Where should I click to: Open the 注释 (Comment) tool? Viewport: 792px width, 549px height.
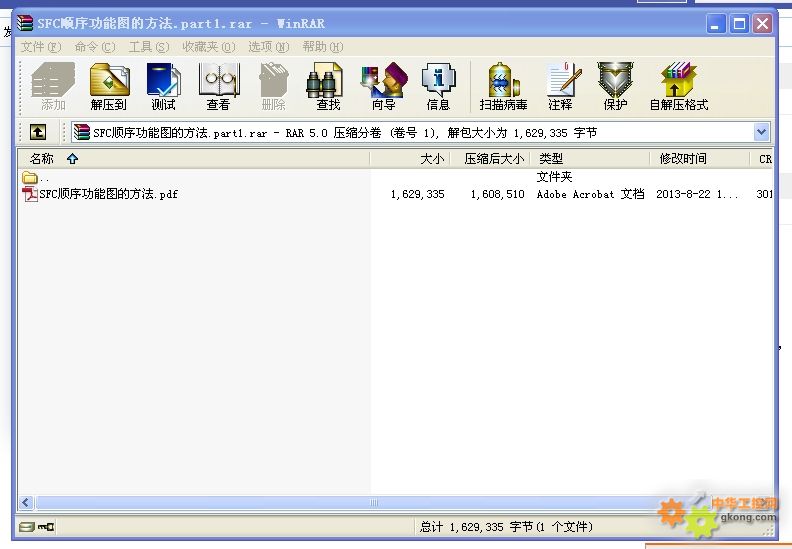click(x=561, y=86)
